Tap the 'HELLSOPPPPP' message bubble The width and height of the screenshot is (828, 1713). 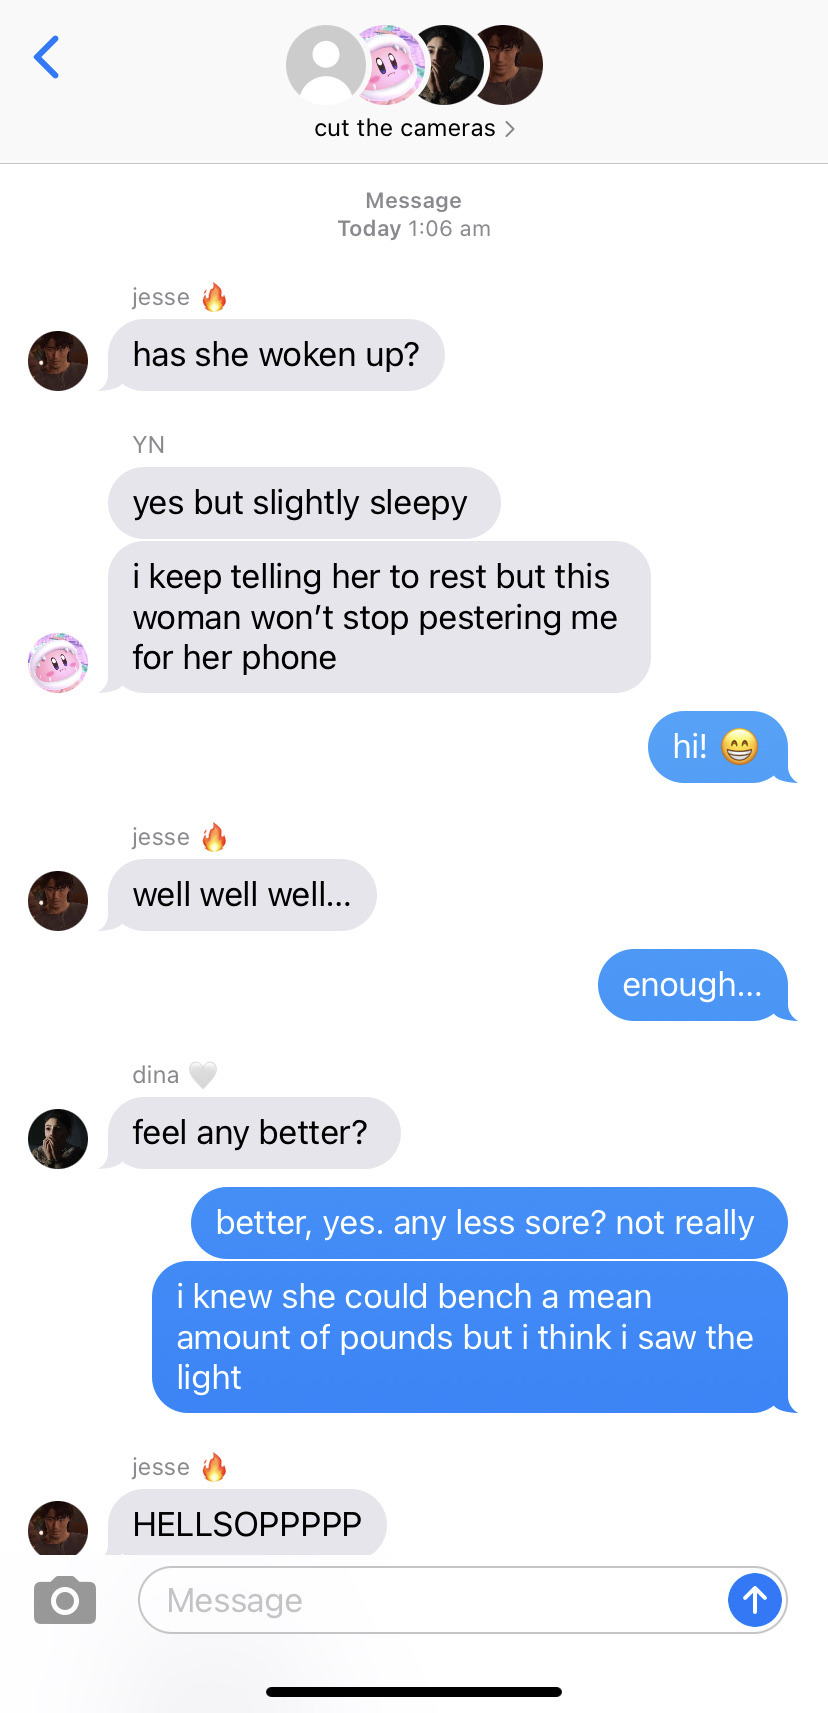pos(247,1523)
